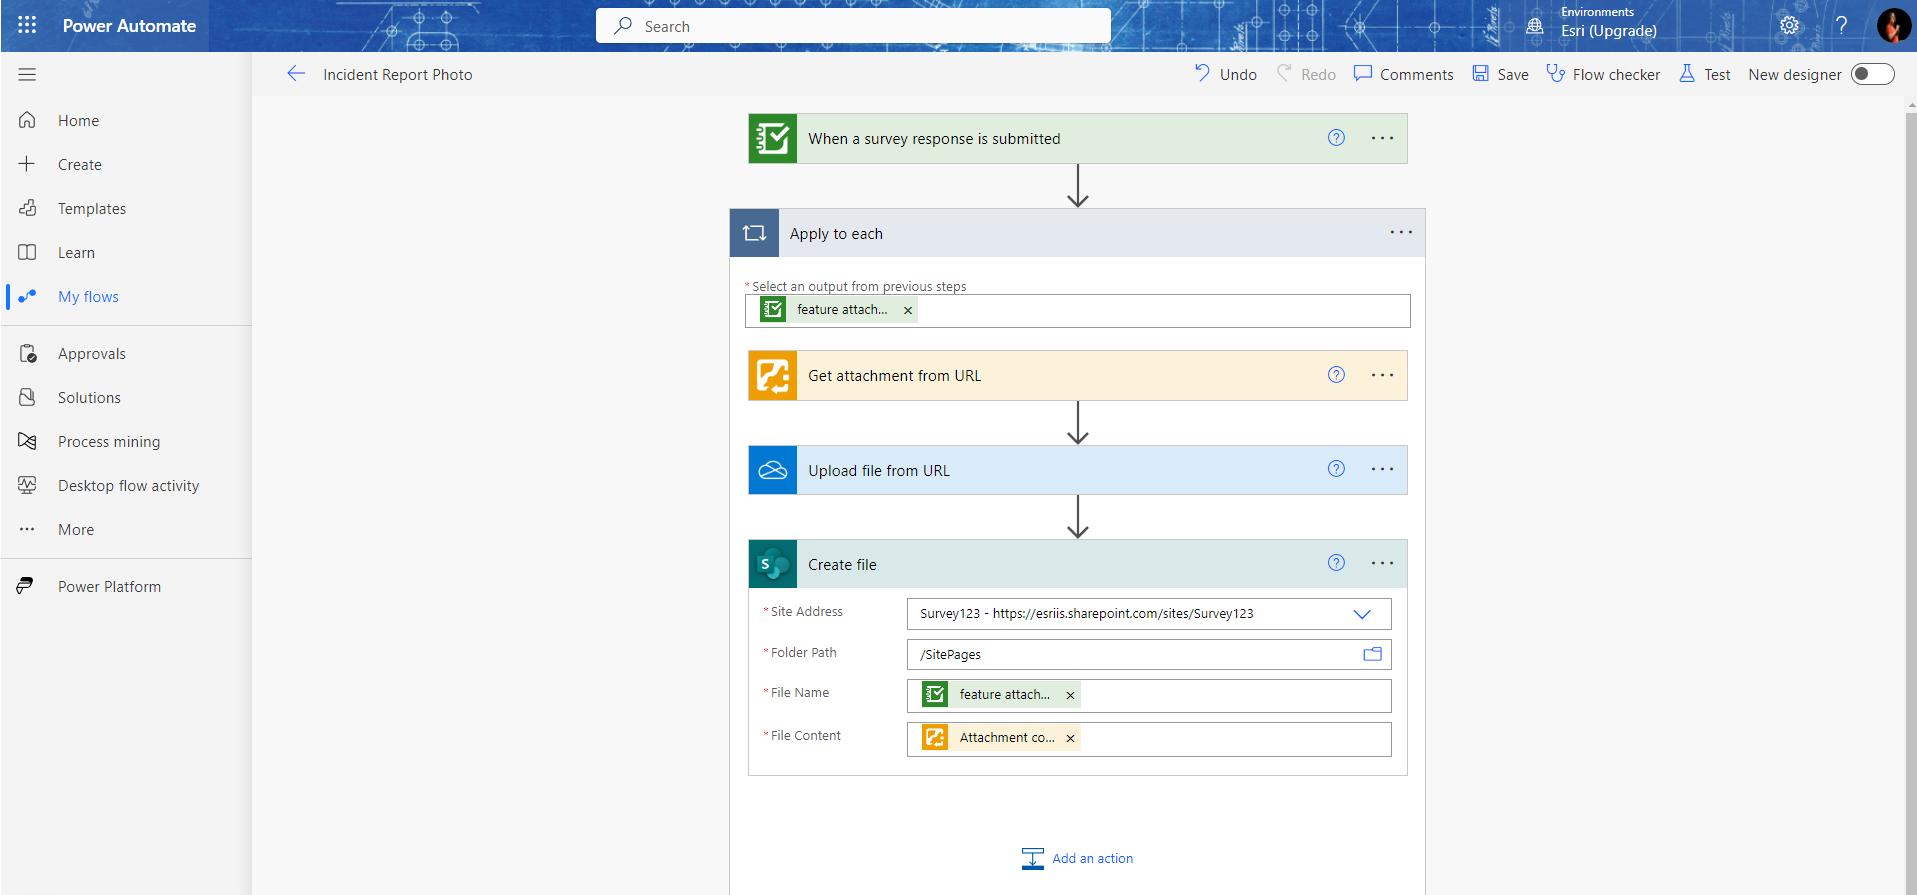Collapse the left navigation hamburger menu

click(x=27, y=74)
